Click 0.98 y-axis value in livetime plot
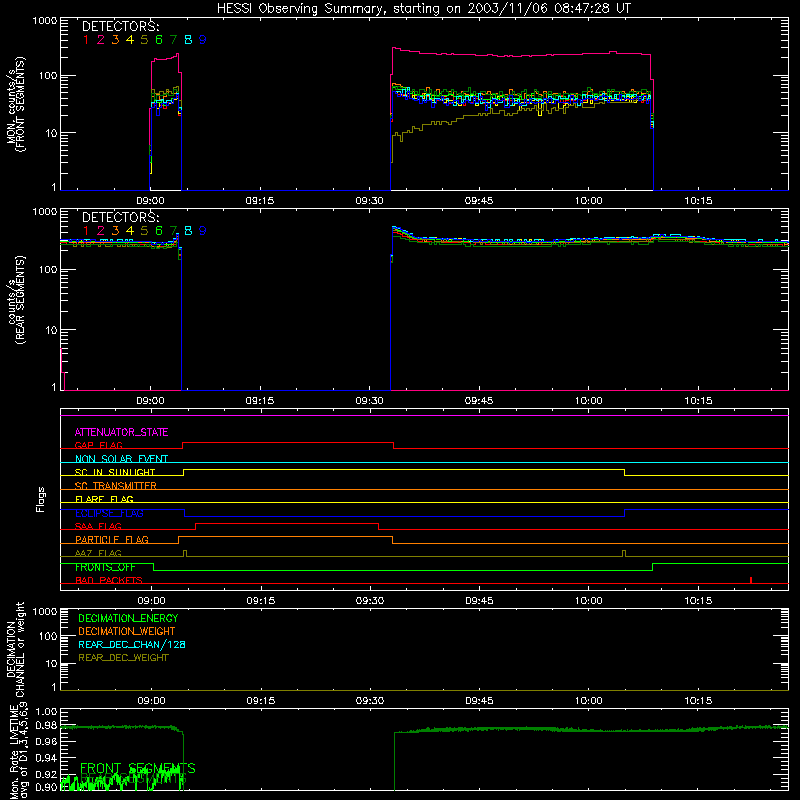The height and width of the screenshot is (800, 800). point(46,725)
